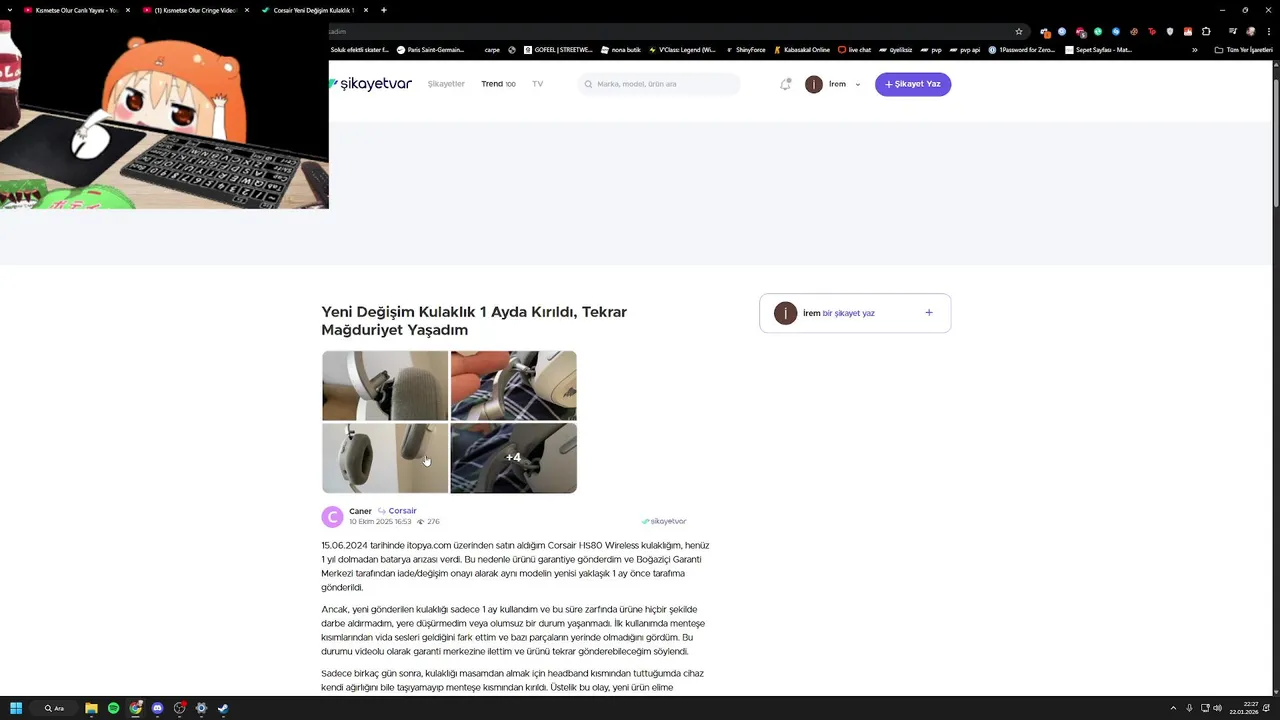Screen dimensions: 1280x720
Task: Click the bir şikayet yaz link
Action: pyautogui.click(x=848, y=313)
